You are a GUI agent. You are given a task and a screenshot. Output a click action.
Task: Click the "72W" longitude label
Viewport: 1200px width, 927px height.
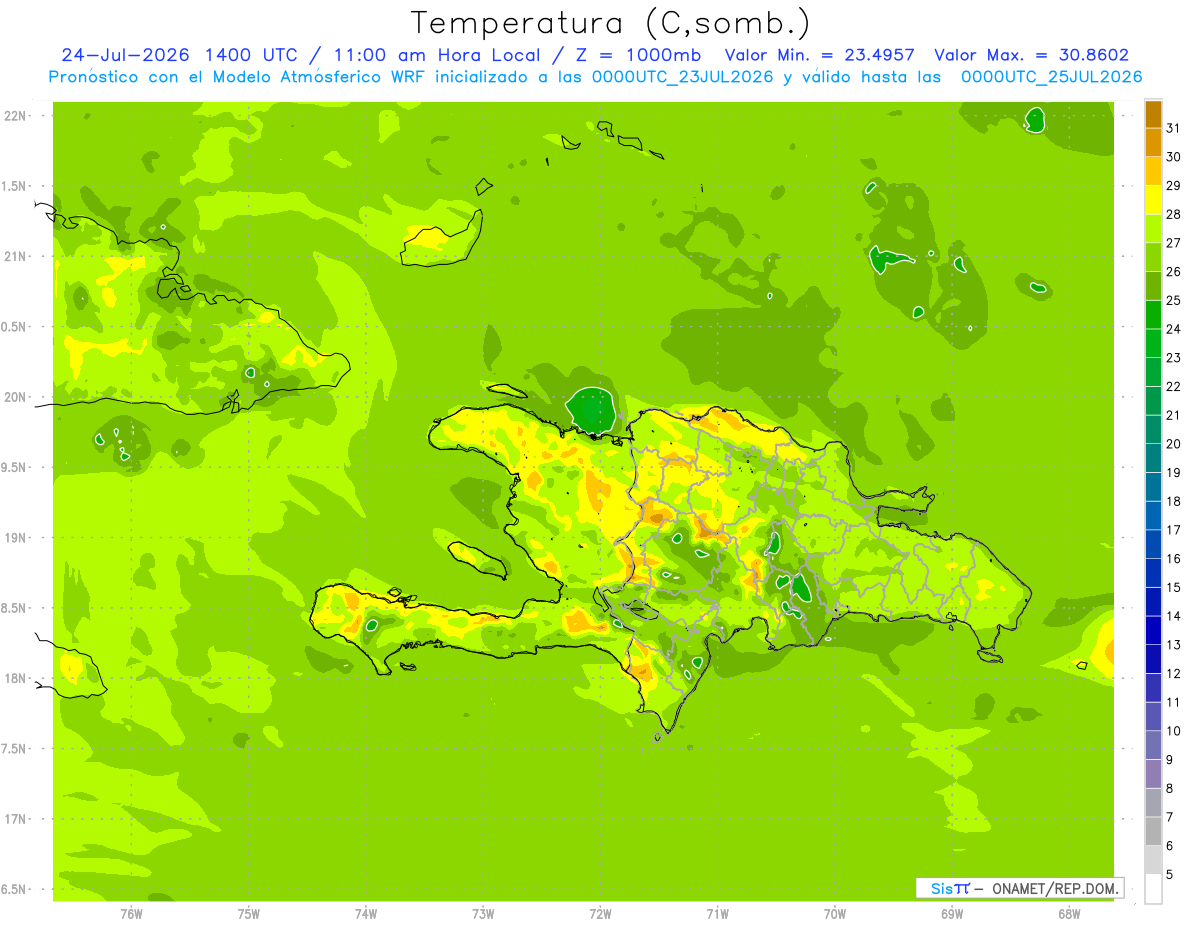point(600,914)
